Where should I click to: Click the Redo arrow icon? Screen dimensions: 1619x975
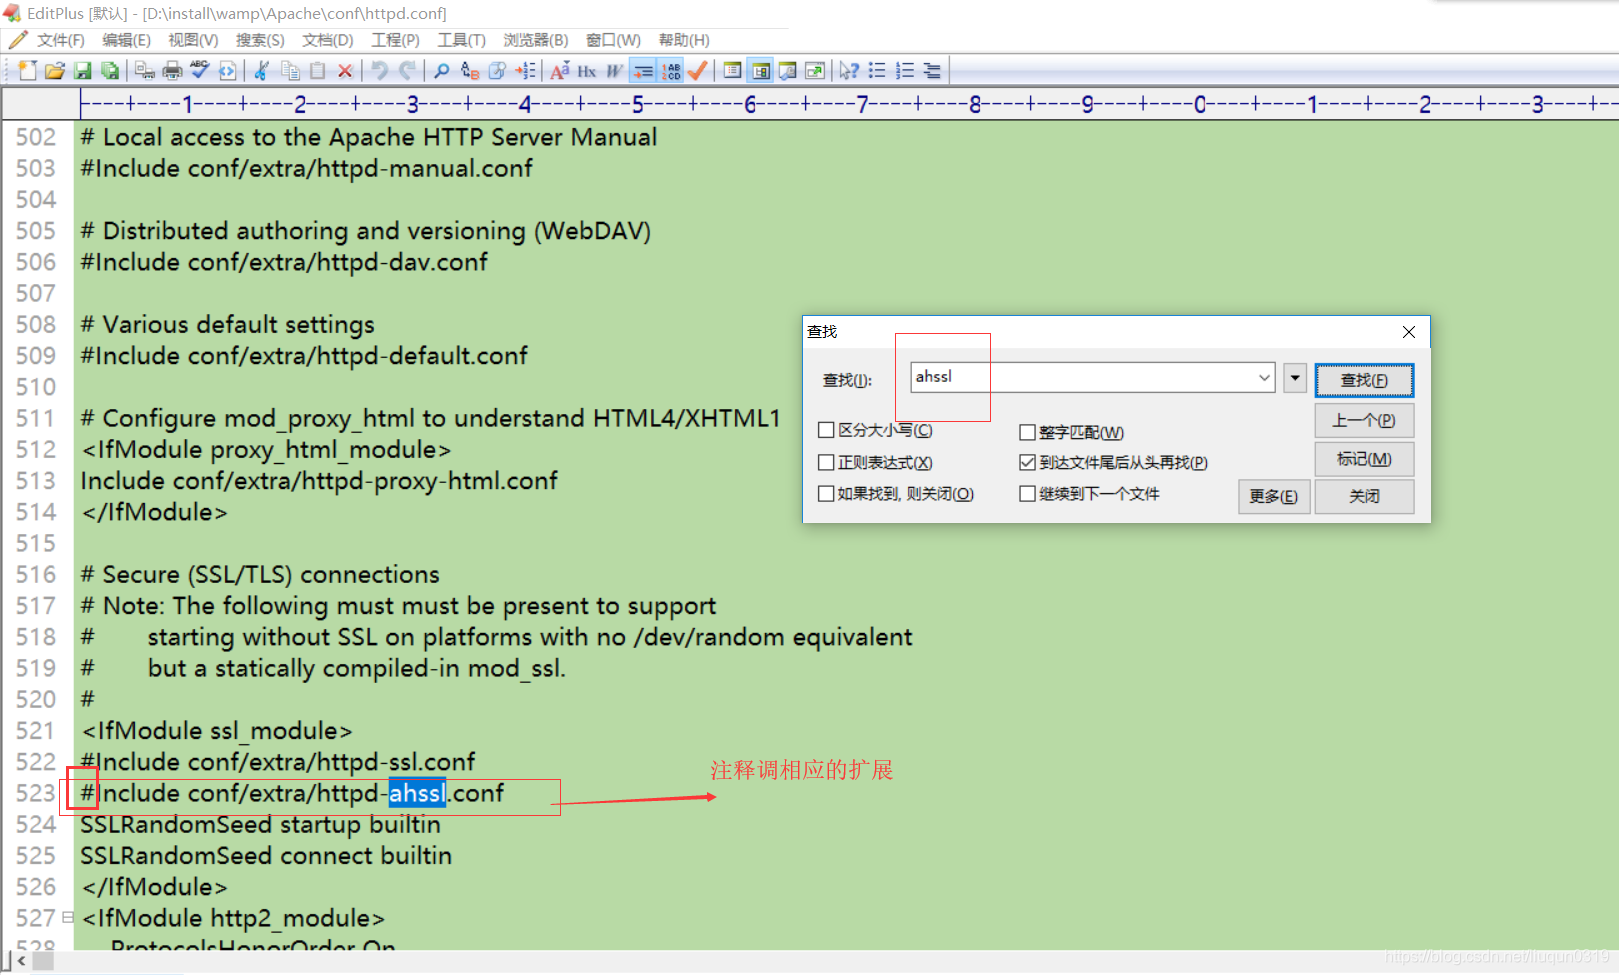[x=407, y=70]
